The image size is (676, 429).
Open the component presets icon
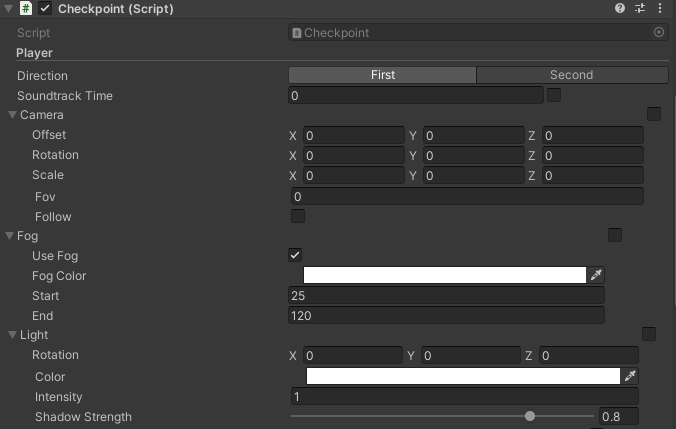click(640, 9)
